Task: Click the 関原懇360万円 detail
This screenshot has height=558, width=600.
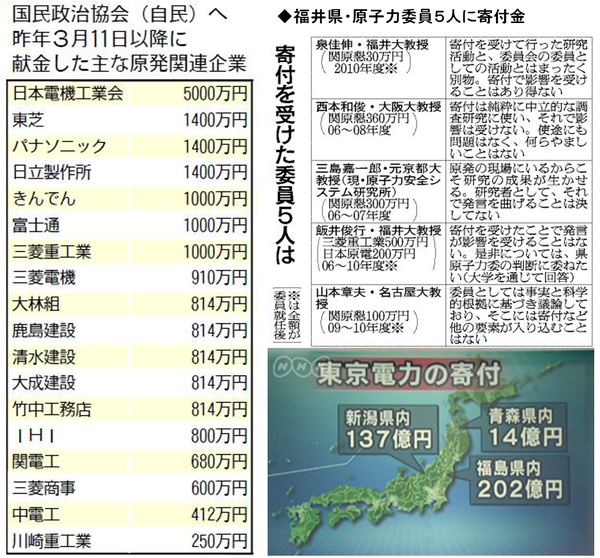Action: tap(368, 119)
